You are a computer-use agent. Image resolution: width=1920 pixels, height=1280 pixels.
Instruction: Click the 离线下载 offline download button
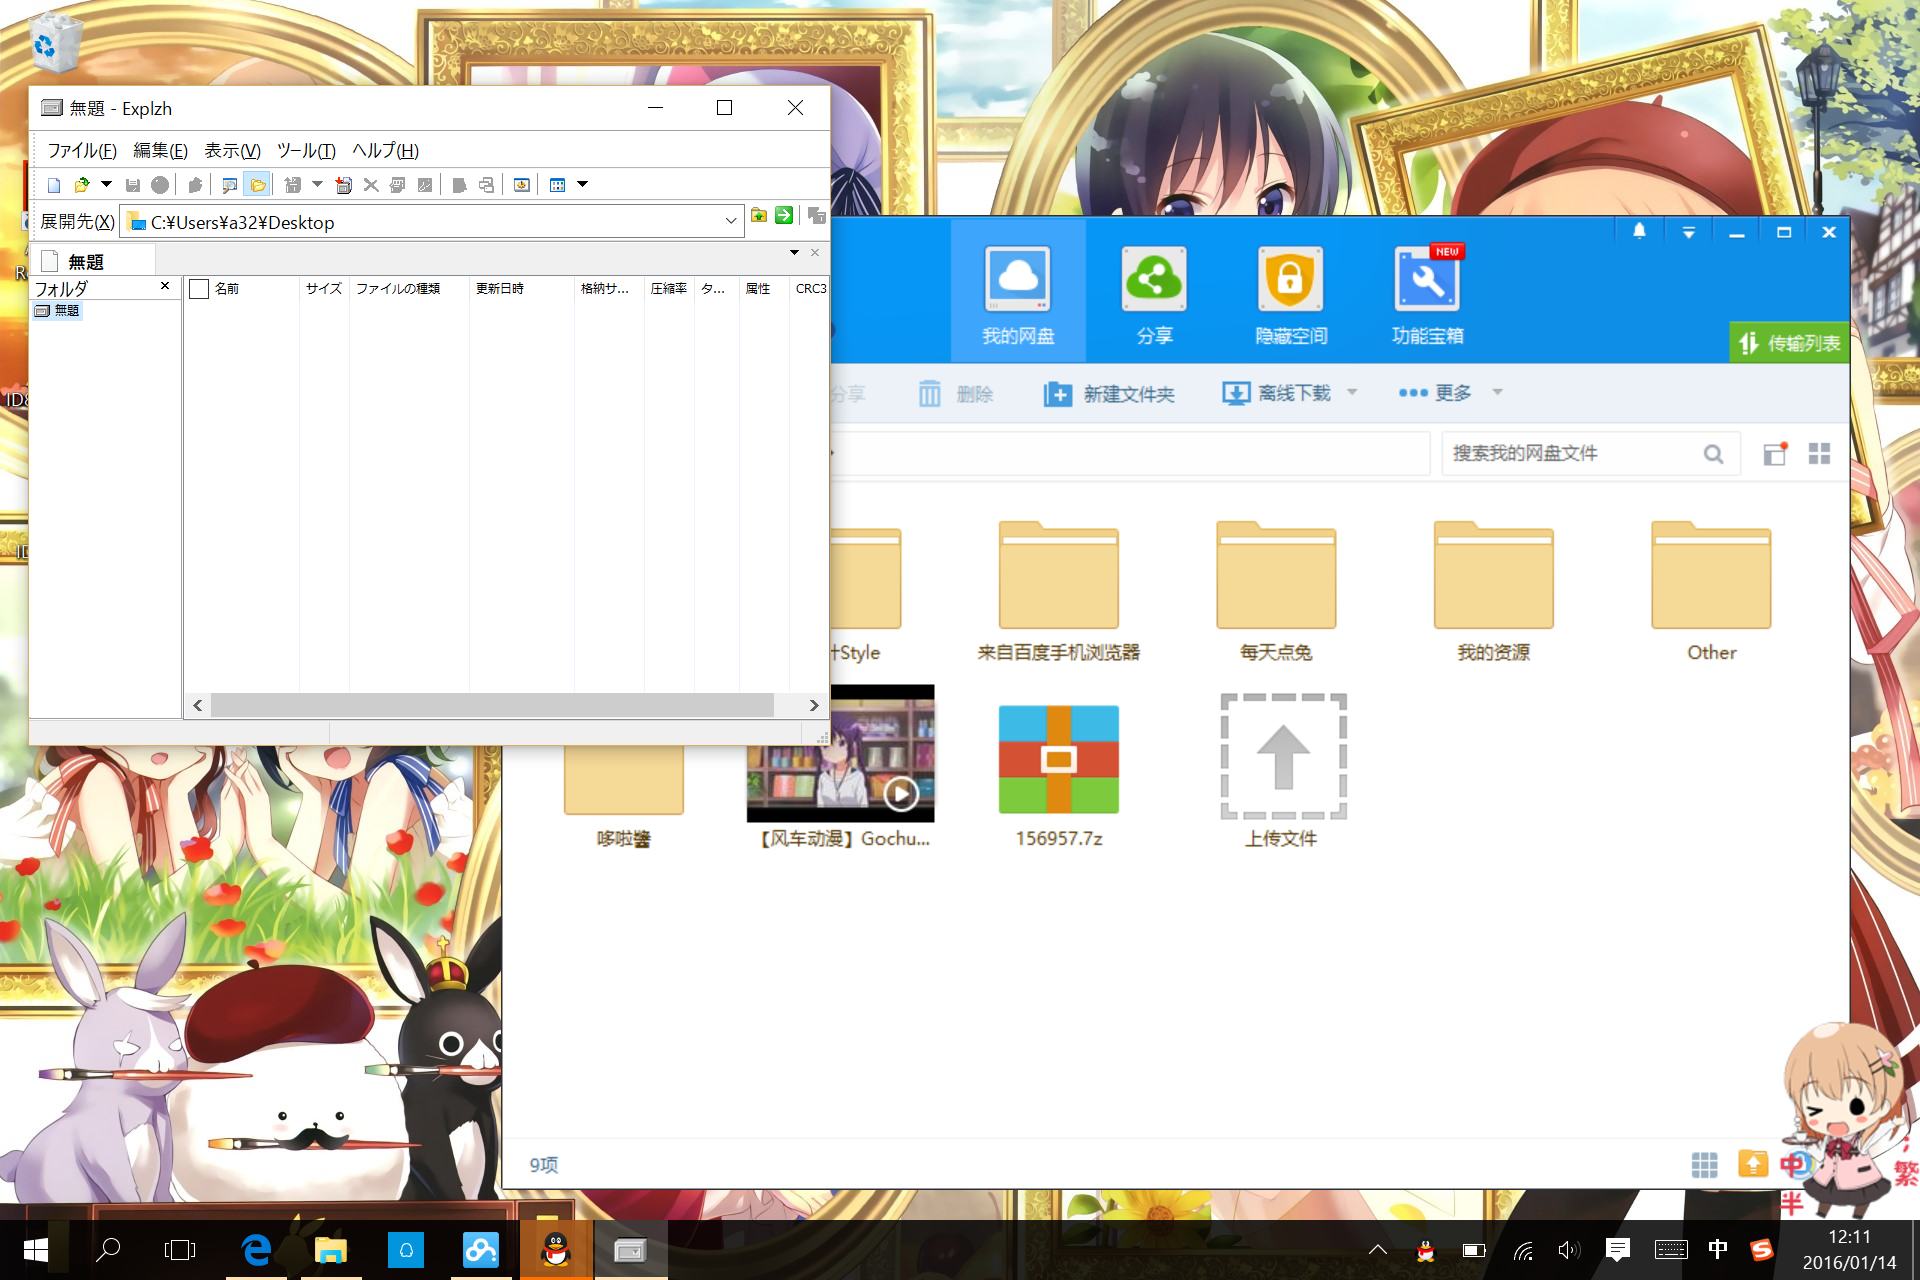click(1277, 393)
